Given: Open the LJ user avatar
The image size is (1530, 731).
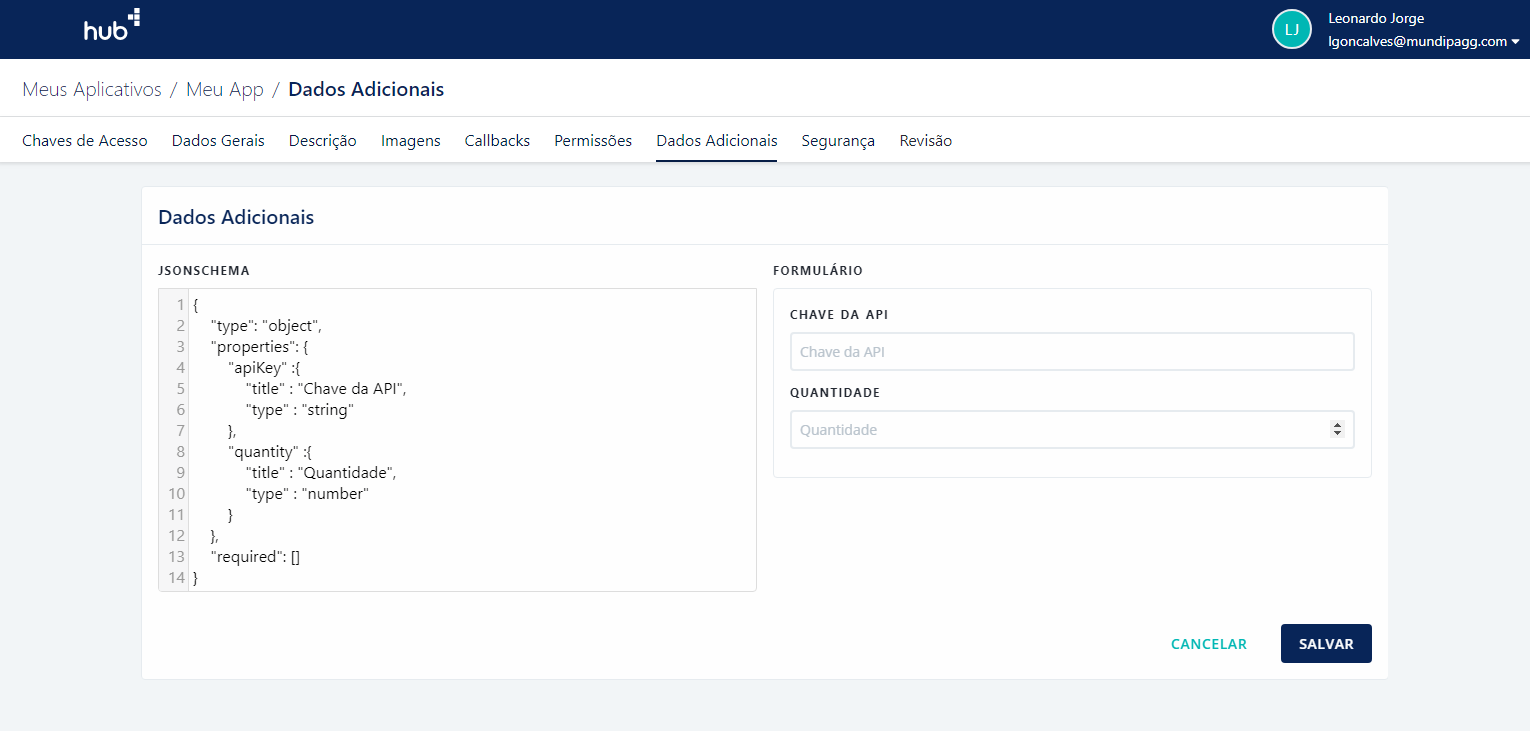Looking at the screenshot, I should pyautogui.click(x=1291, y=30).
